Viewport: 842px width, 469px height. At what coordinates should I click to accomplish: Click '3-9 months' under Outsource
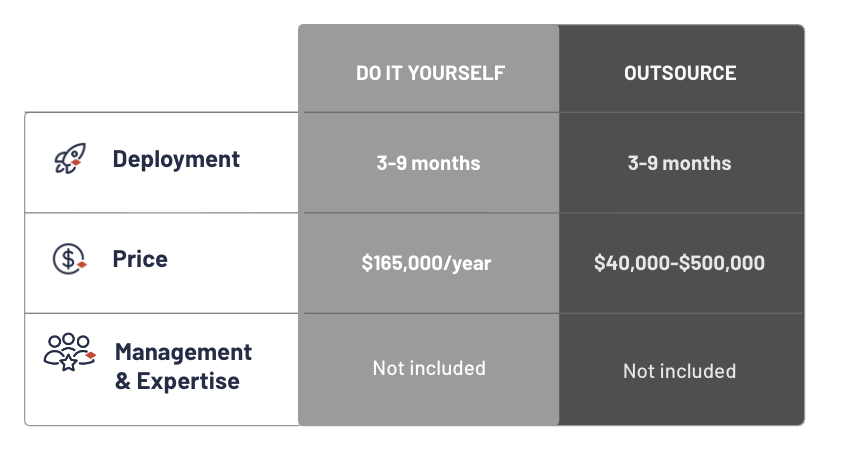tap(679, 163)
